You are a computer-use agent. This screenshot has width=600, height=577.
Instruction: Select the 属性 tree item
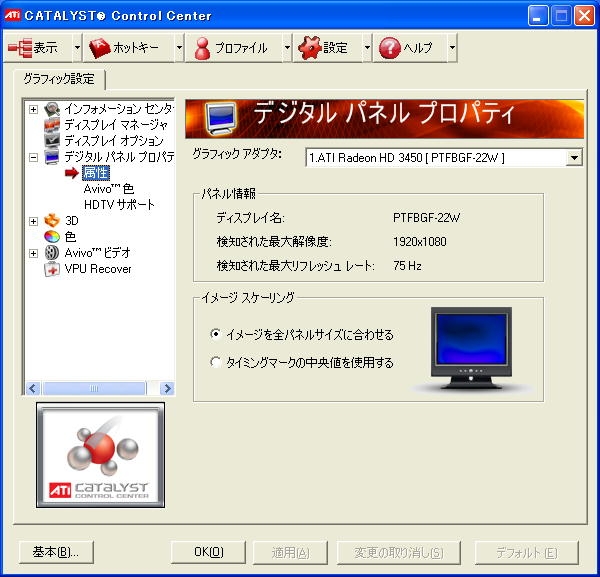click(x=96, y=173)
